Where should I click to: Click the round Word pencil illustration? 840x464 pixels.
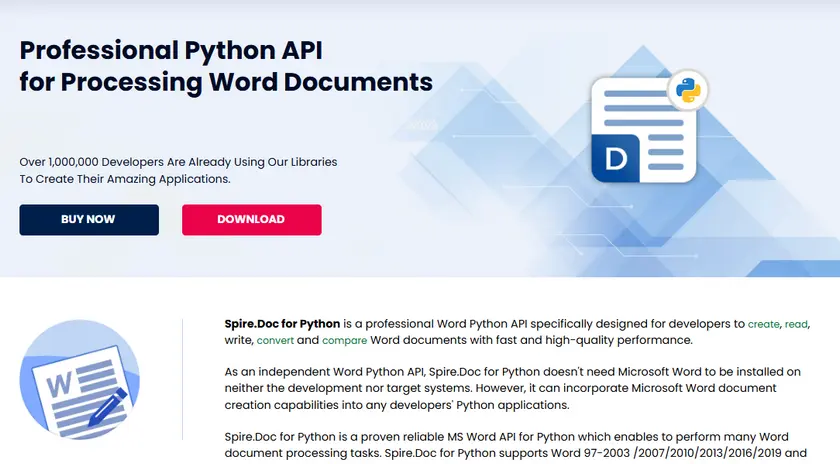pyautogui.click(x=80, y=380)
